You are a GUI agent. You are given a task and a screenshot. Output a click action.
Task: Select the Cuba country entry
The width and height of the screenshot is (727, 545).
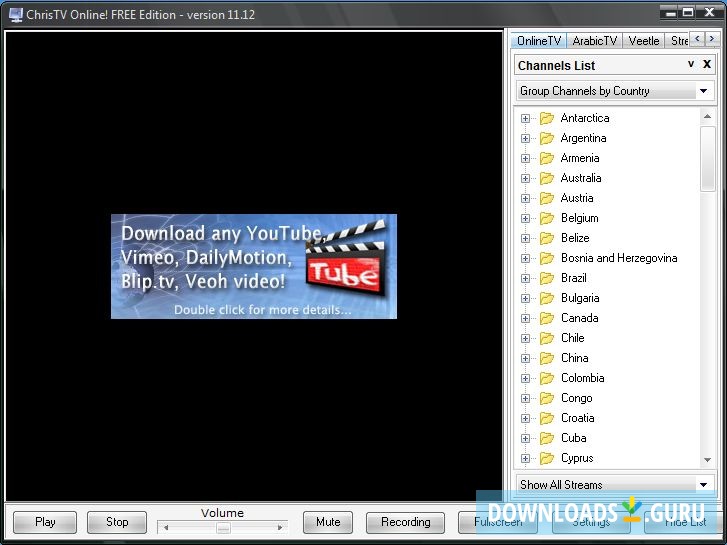pos(574,438)
